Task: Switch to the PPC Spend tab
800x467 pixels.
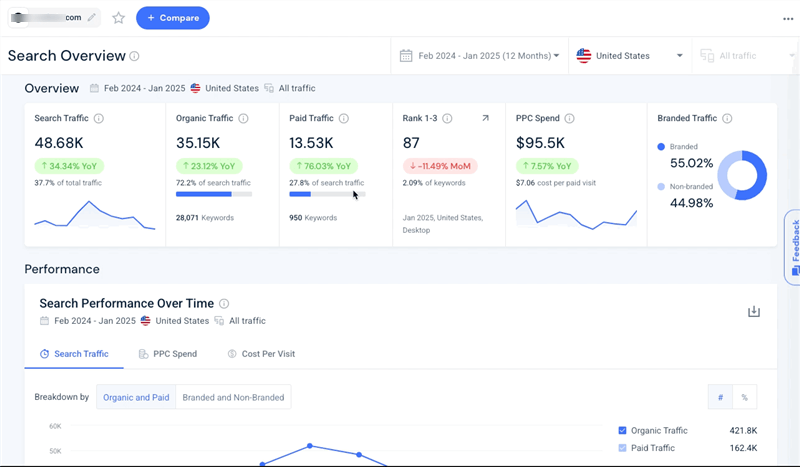Action: pyautogui.click(x=168, y=354)
